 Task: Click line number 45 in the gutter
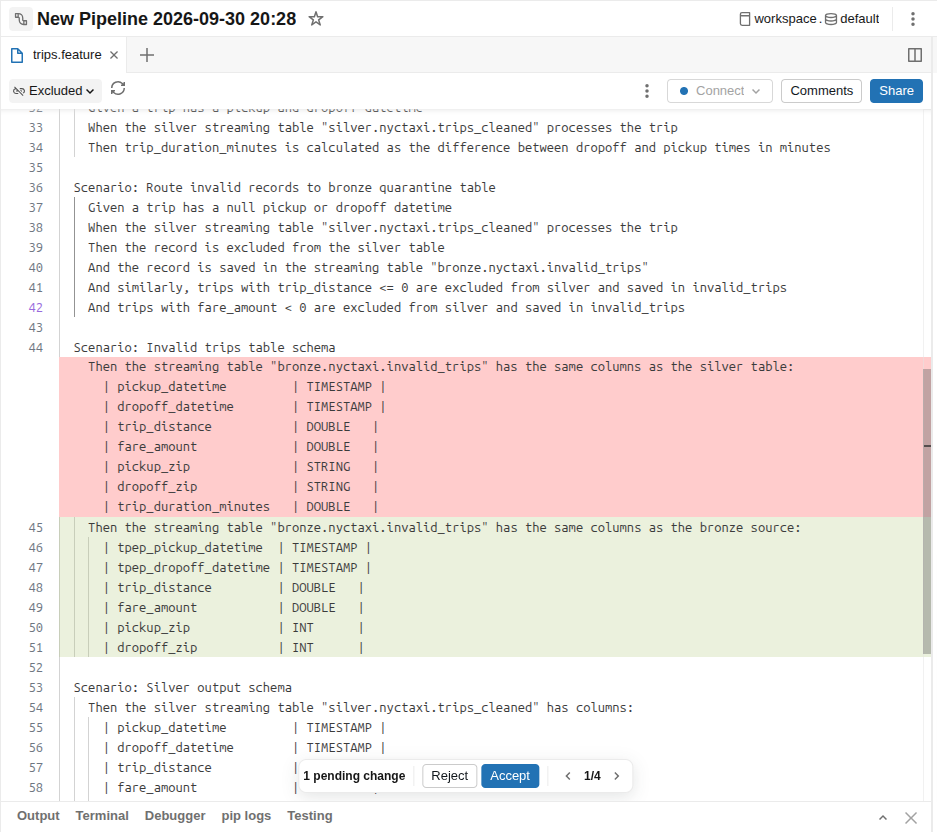[x=36, y=528]
